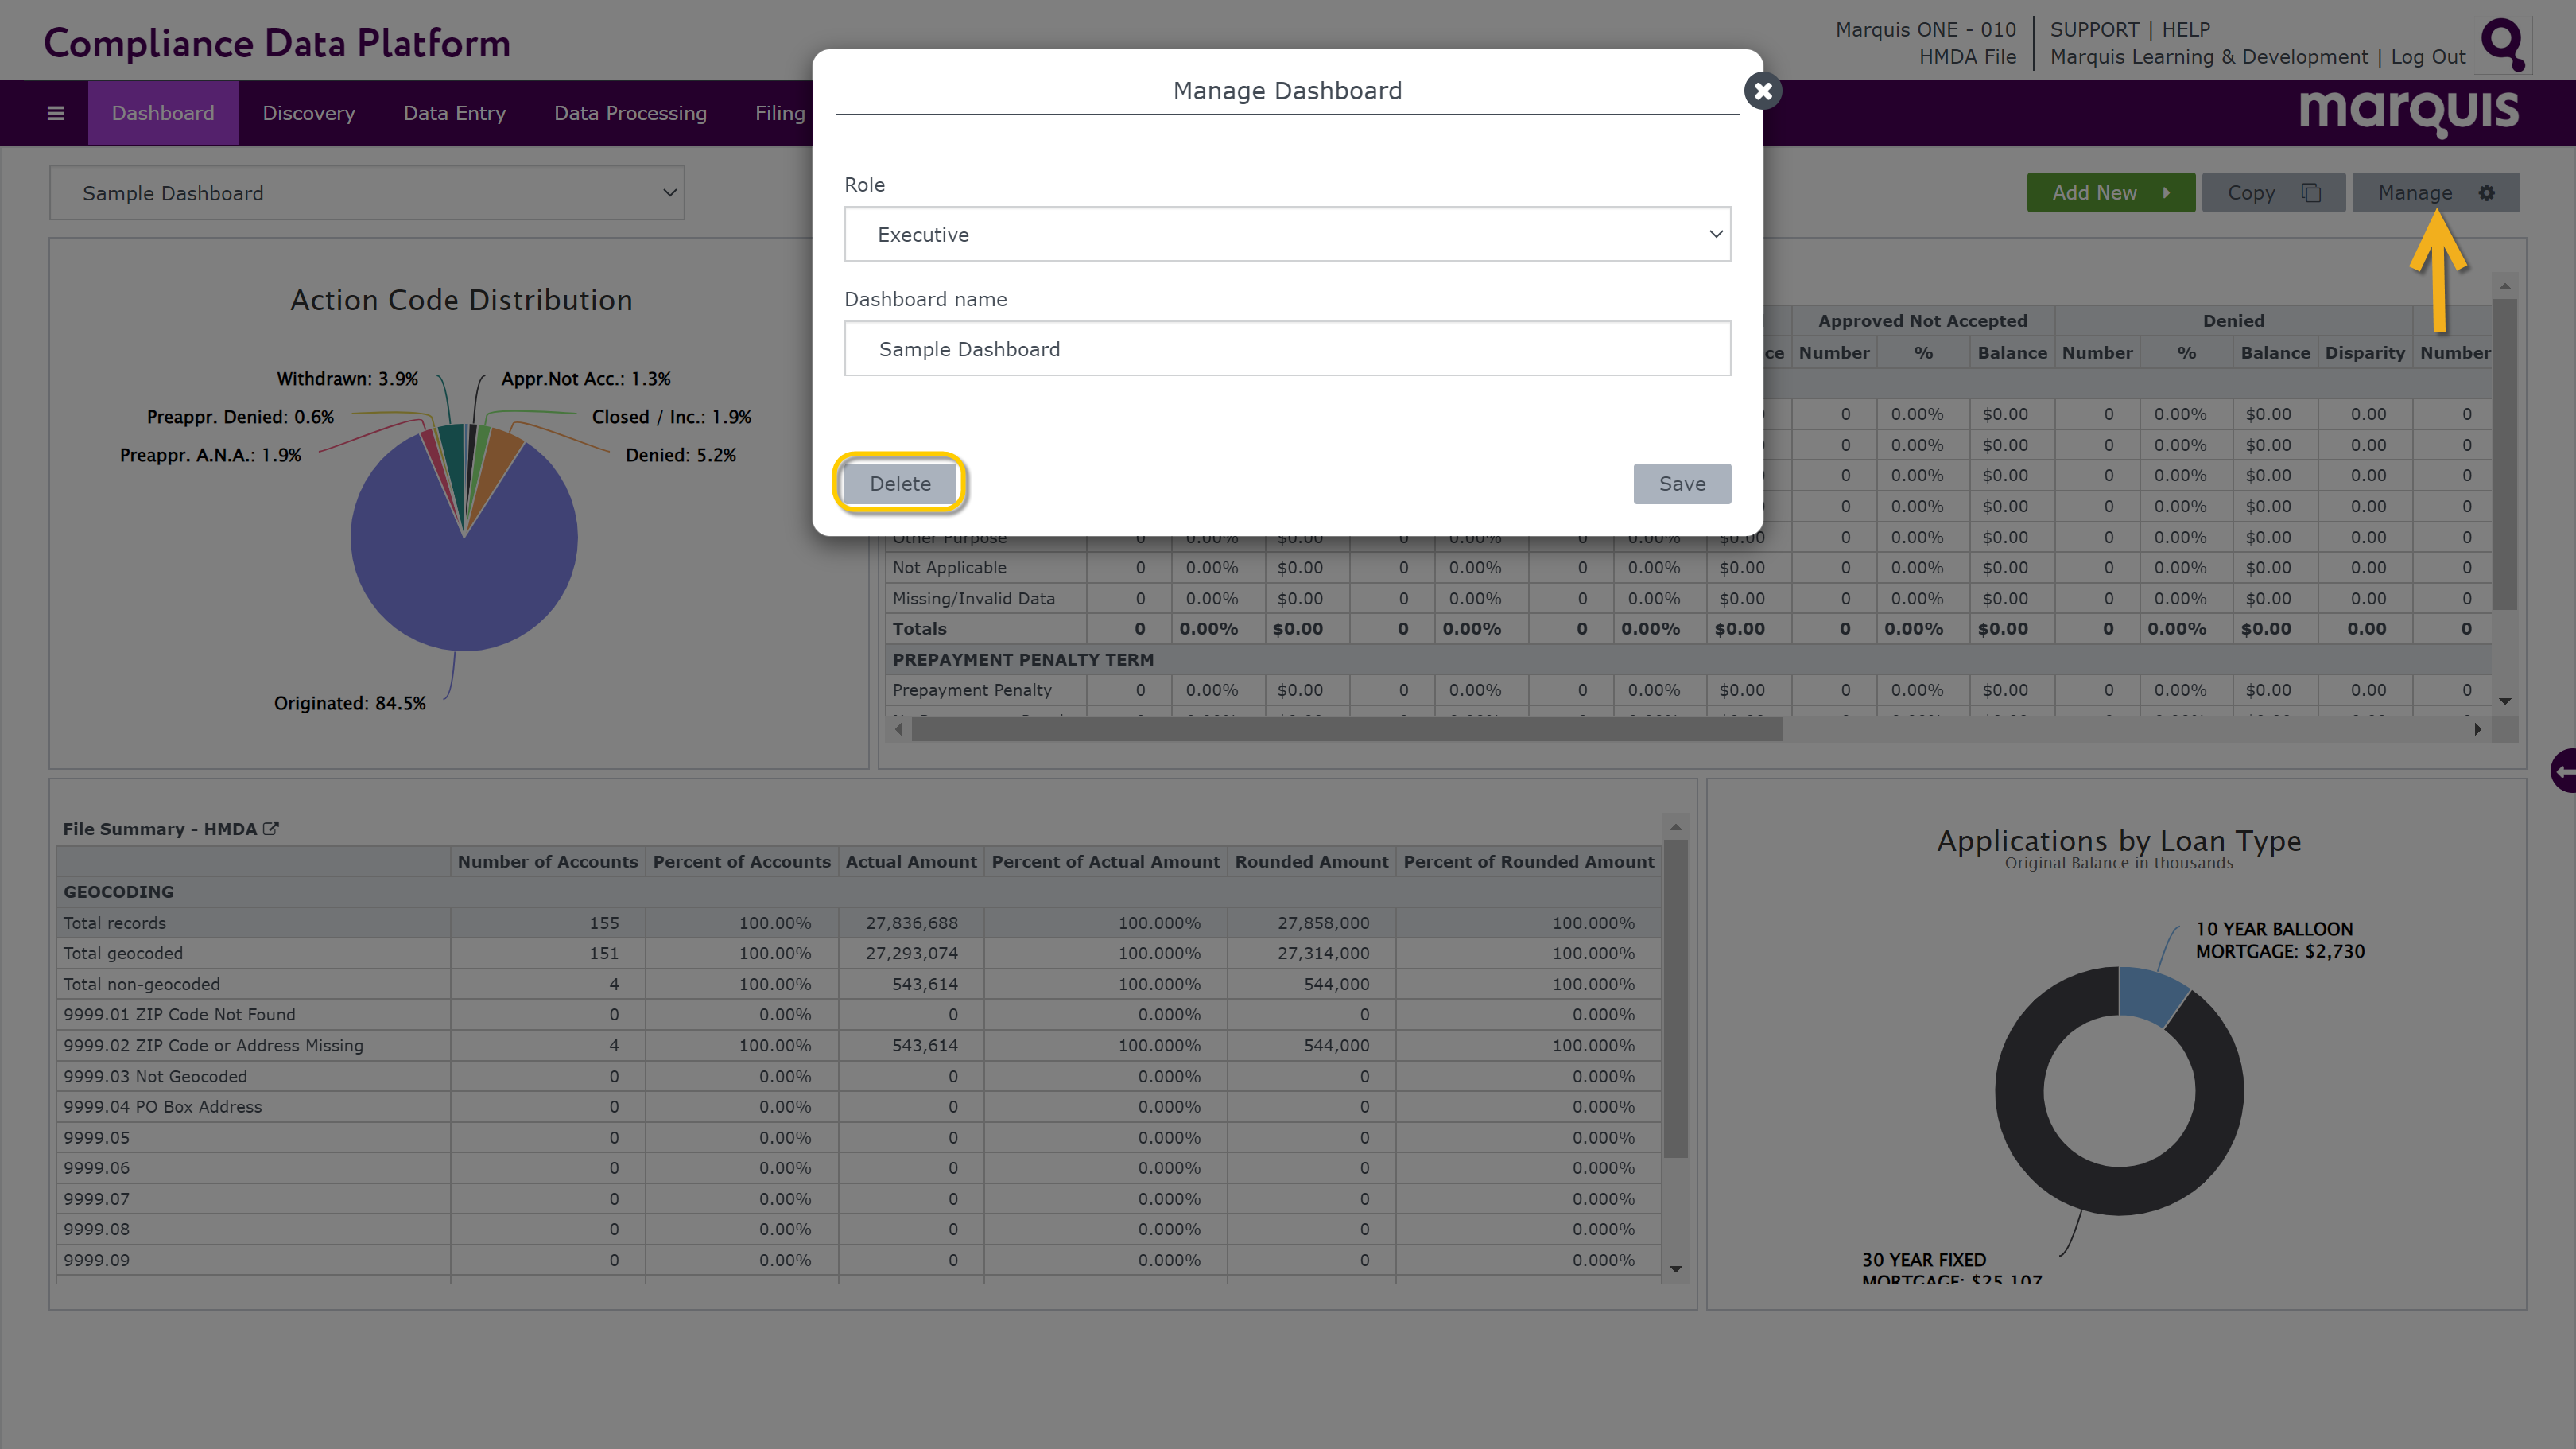Click the Missing/Invalid Data row label
This screenshot has height=1449, width=2576.
(974, 598)
